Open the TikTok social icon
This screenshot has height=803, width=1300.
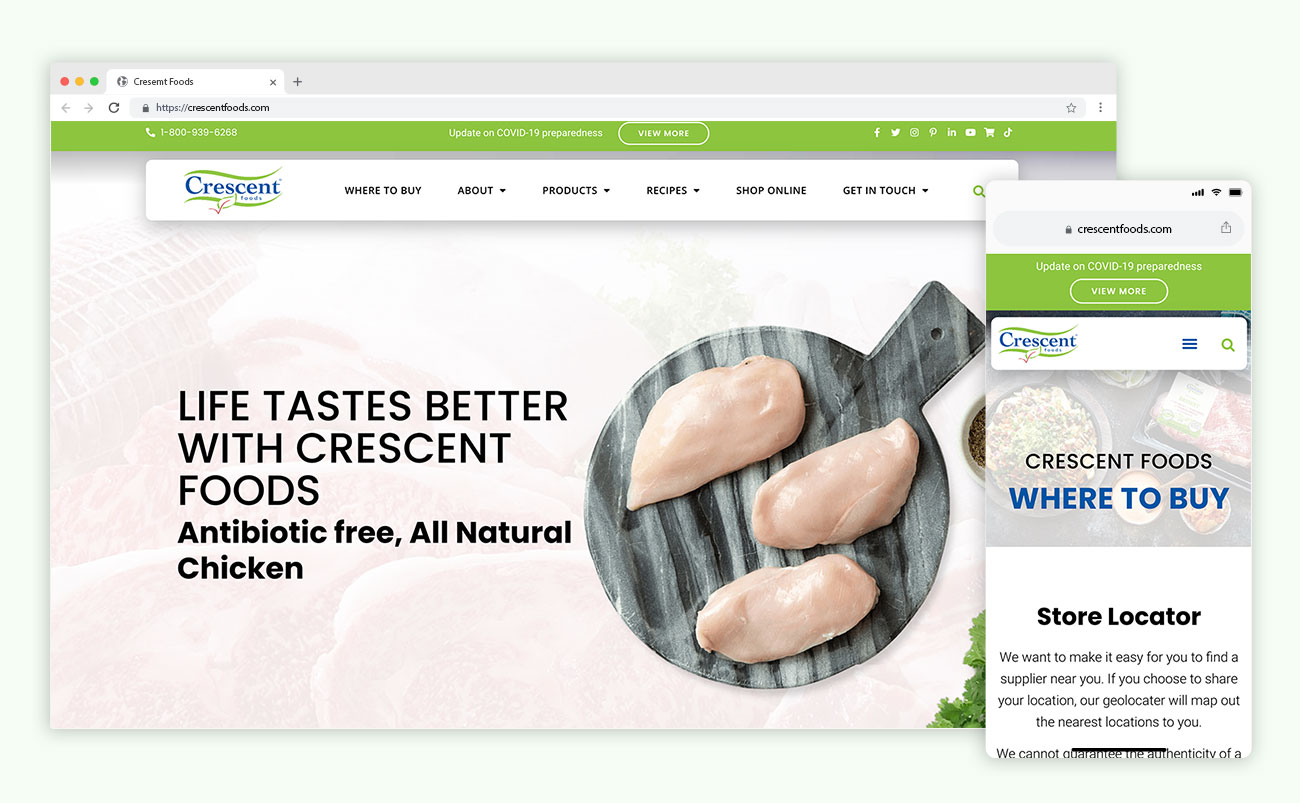(x=1008, y=132)
